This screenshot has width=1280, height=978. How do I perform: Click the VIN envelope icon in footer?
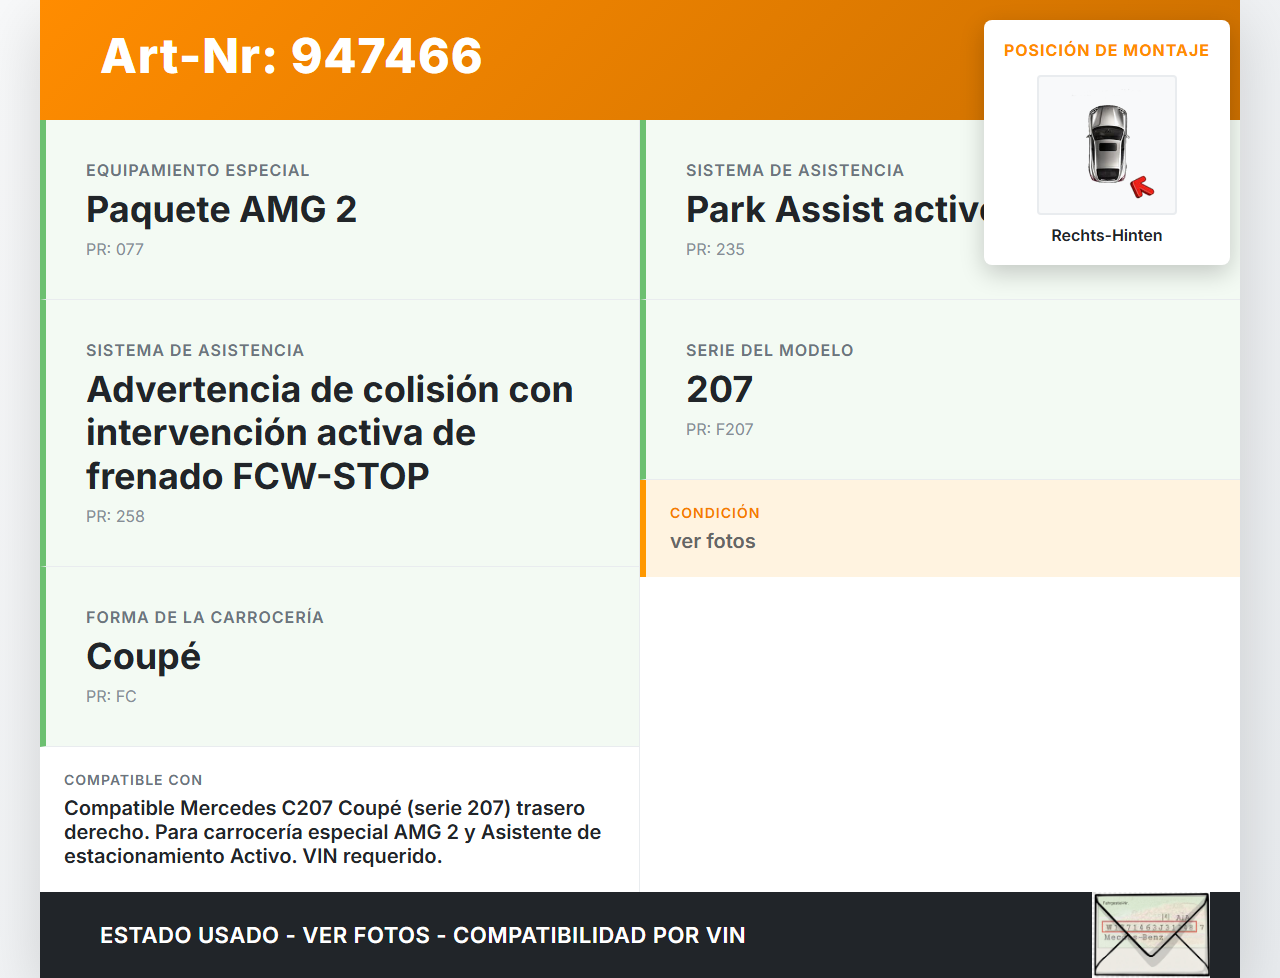[x=1151, y=934]
